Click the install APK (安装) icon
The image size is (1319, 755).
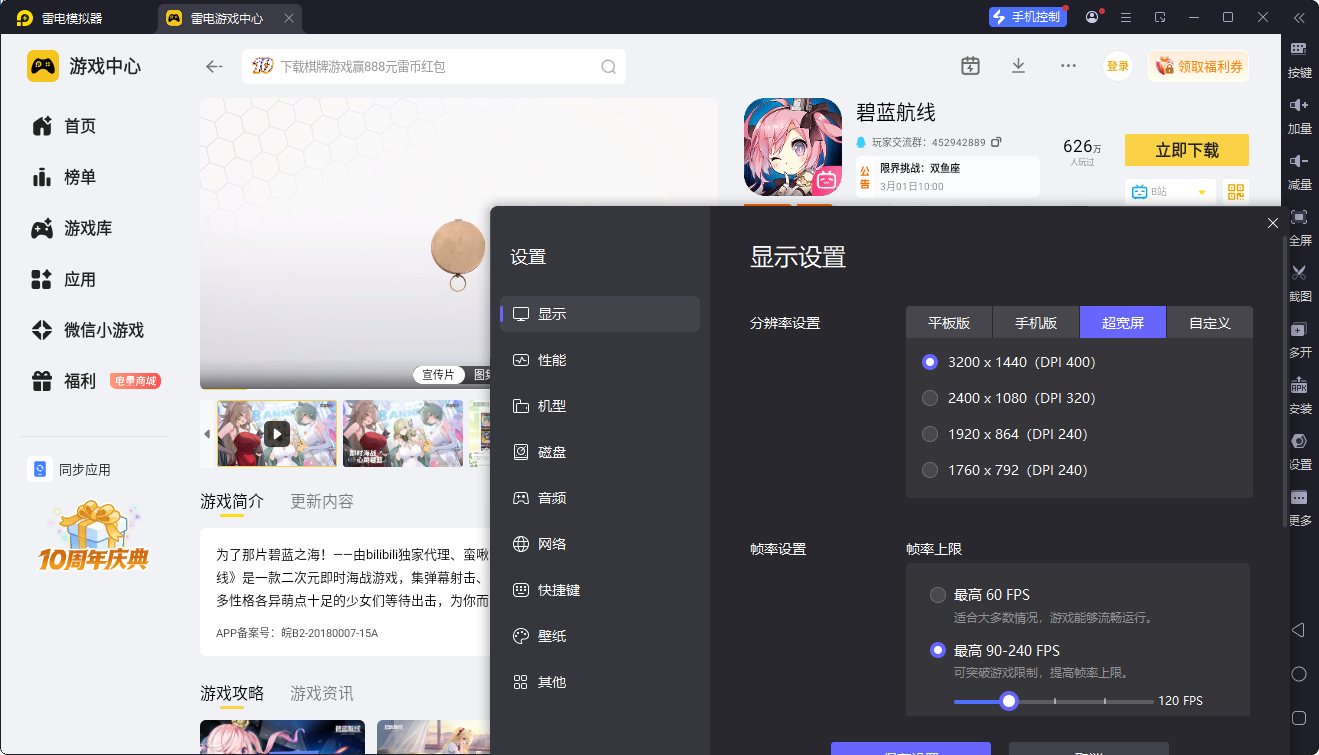coord(1299,386)
